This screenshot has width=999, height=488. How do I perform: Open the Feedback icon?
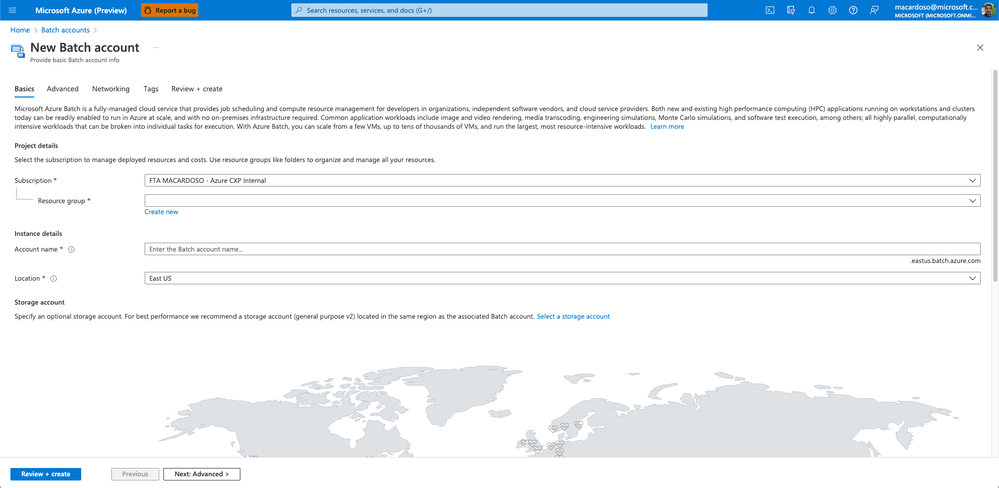pyautogui.click(x=873, y=10)
